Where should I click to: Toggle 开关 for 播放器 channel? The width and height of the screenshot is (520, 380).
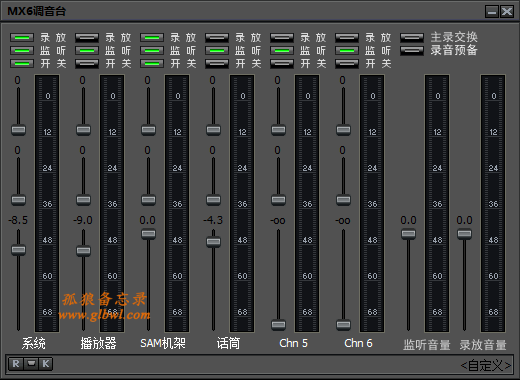[87, 63]
